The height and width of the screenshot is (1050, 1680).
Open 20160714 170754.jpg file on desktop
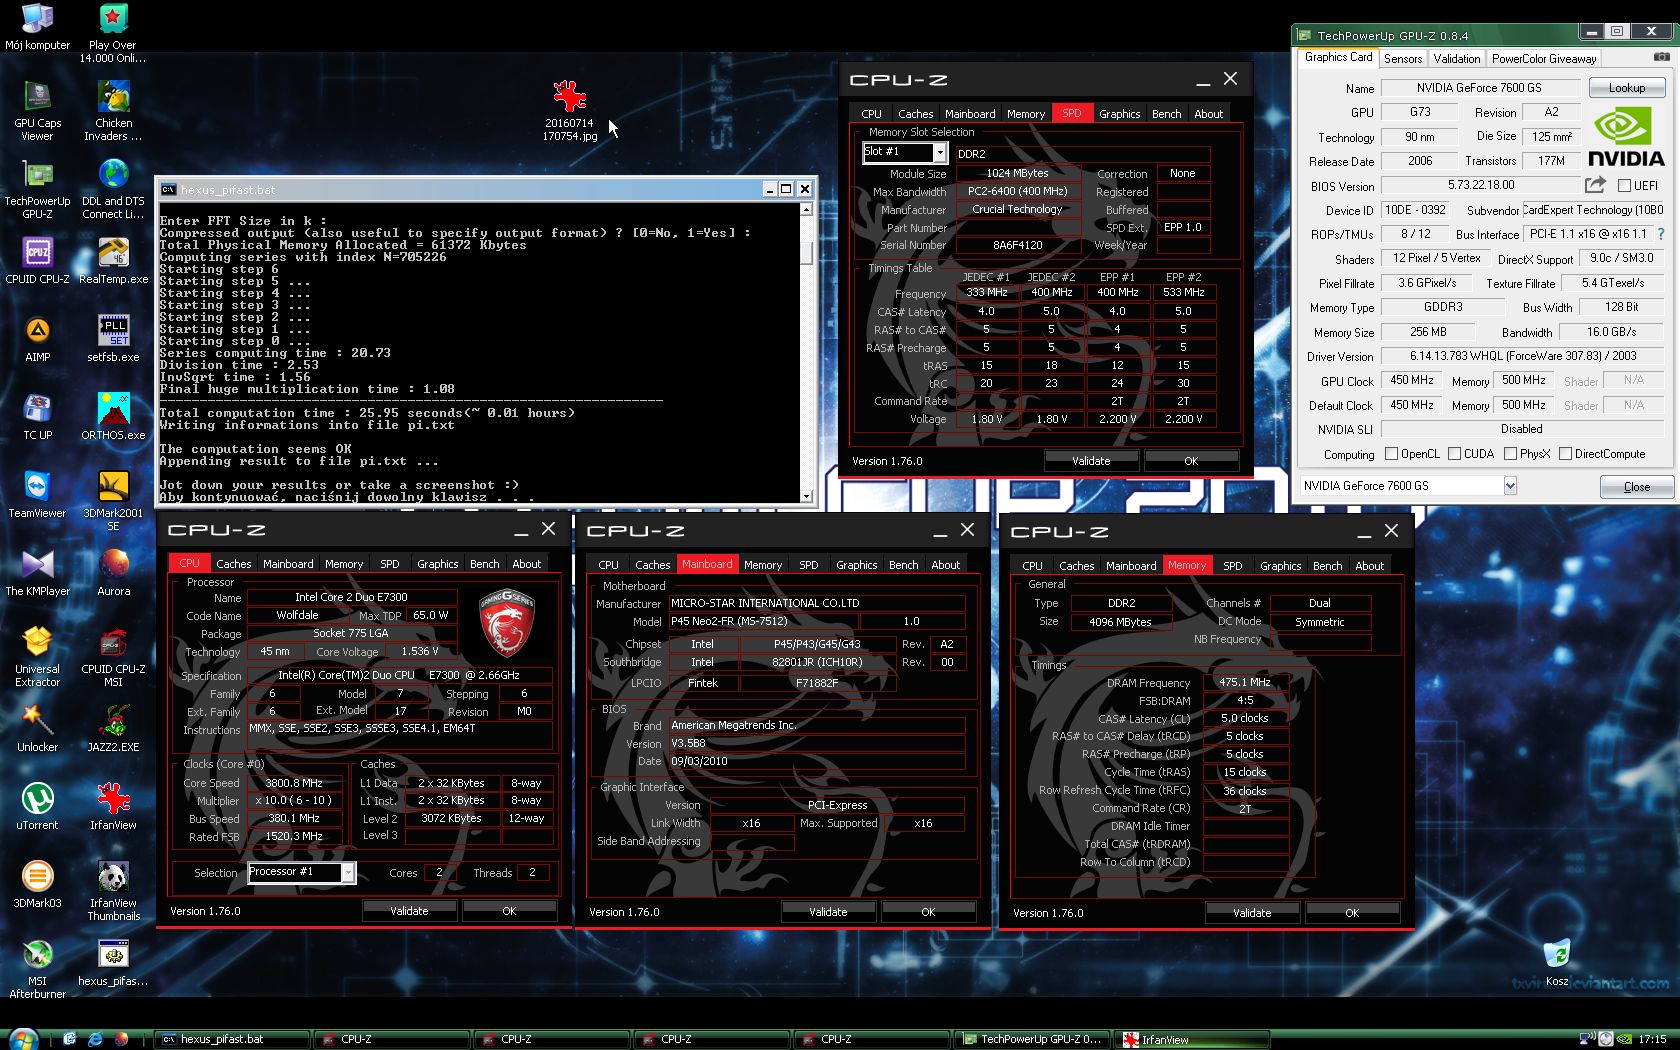(570, 110)
